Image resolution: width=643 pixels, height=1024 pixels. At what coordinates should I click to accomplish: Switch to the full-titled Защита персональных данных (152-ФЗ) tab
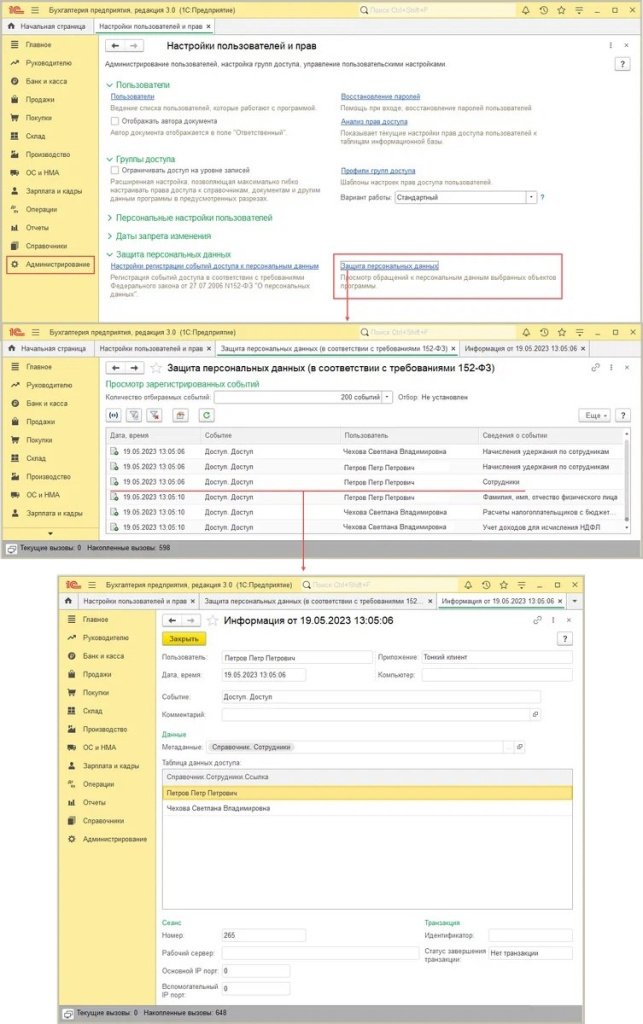(x=334, y=348)
